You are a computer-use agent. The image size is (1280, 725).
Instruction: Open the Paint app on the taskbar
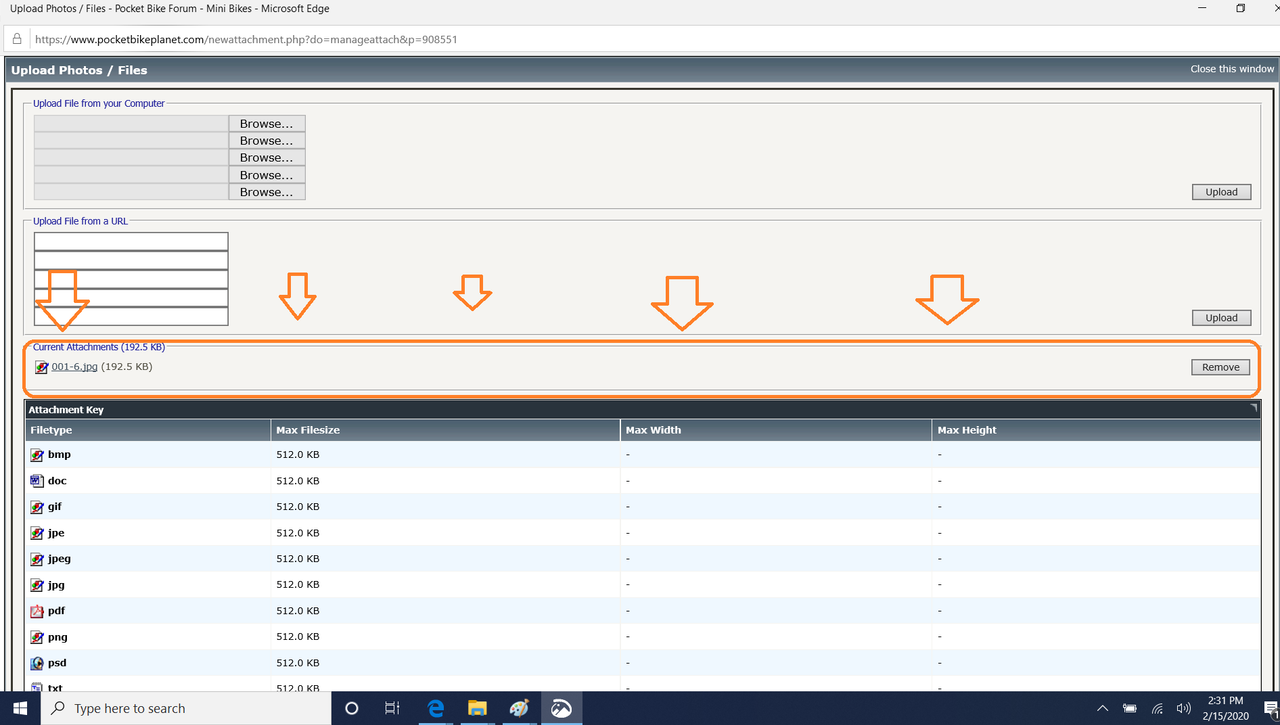[519, 708]
